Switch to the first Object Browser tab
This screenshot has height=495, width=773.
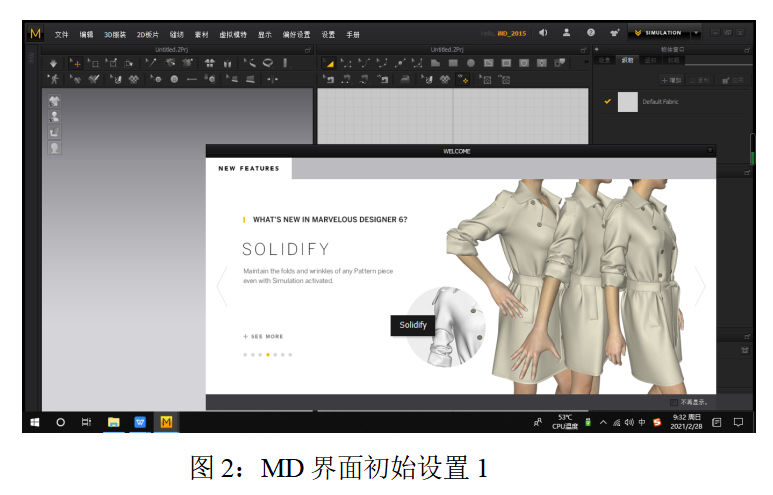(604, 60)
